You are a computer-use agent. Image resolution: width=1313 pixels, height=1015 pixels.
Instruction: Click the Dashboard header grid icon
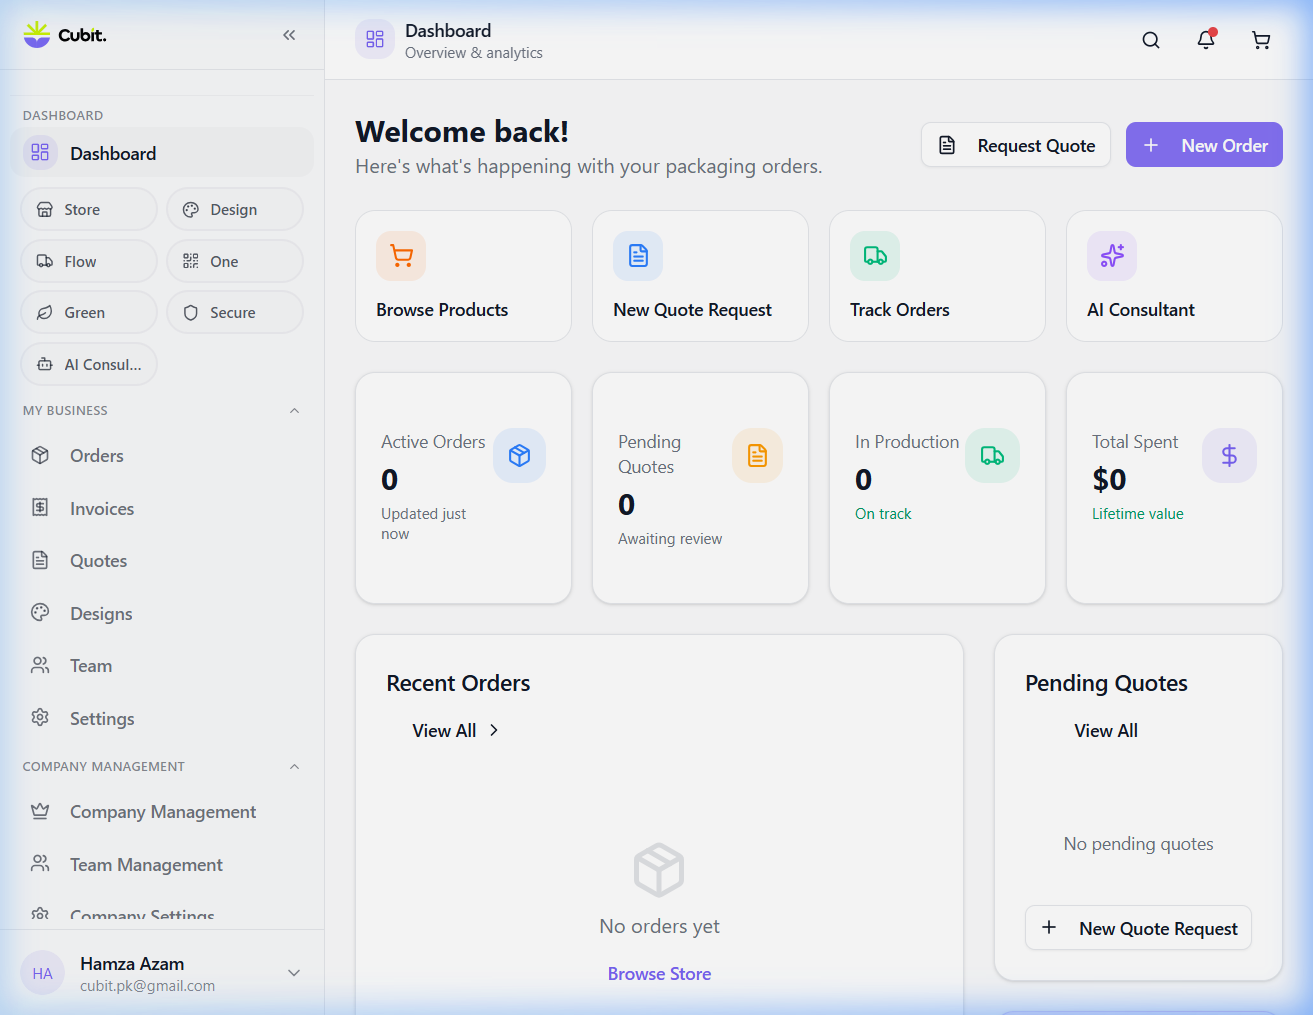pos(375,39)
